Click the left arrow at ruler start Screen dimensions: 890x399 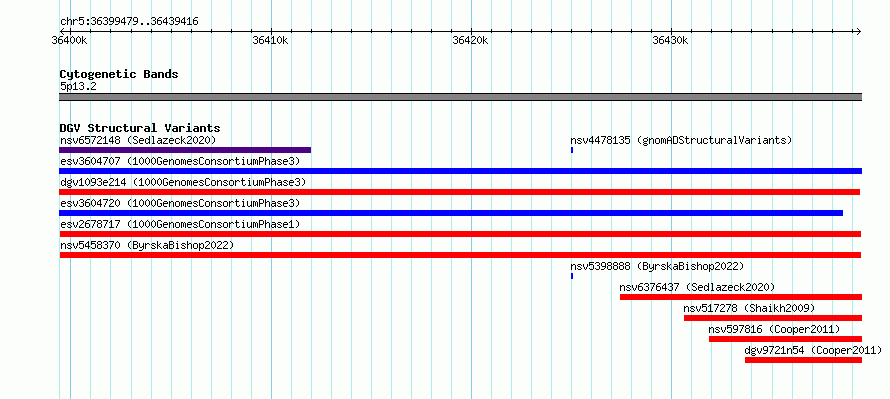[62, 31]
